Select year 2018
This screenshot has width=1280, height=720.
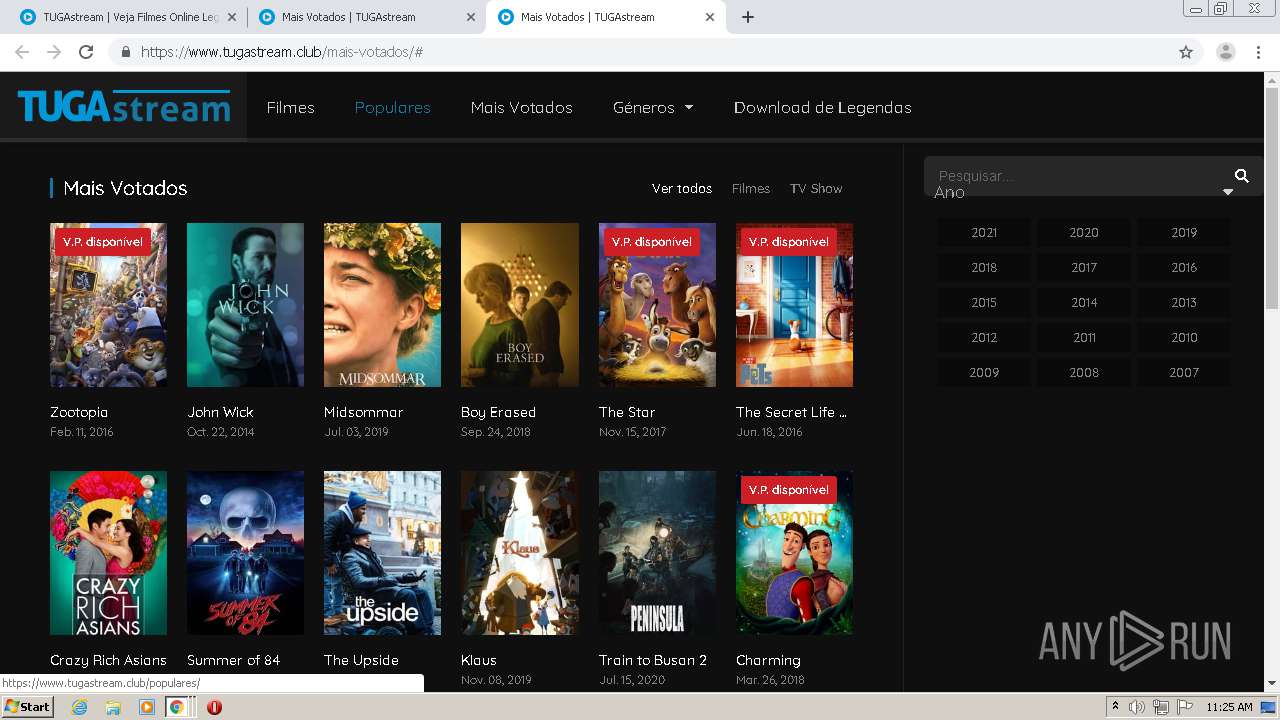point(984,267)
